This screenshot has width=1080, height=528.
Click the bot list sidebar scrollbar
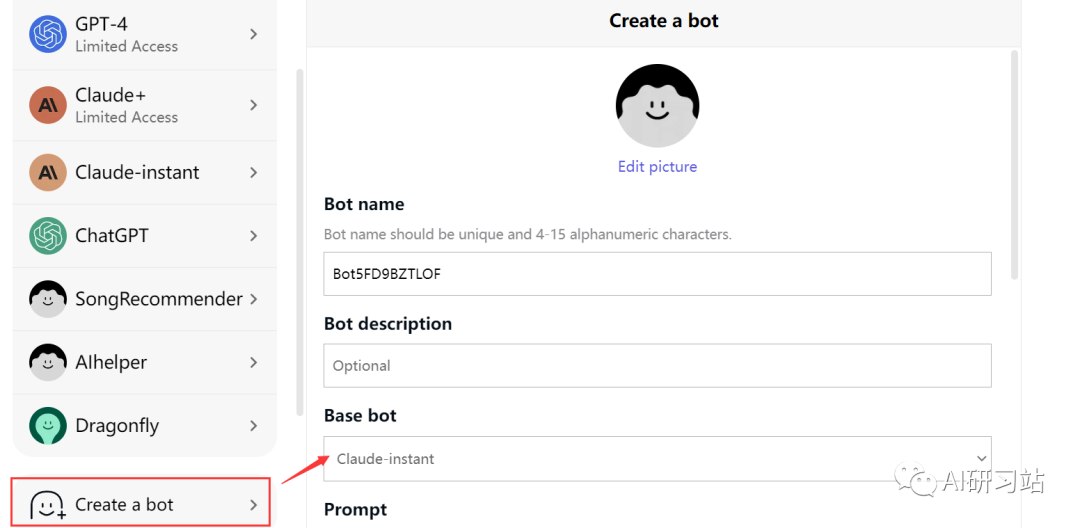click(299, 241)
